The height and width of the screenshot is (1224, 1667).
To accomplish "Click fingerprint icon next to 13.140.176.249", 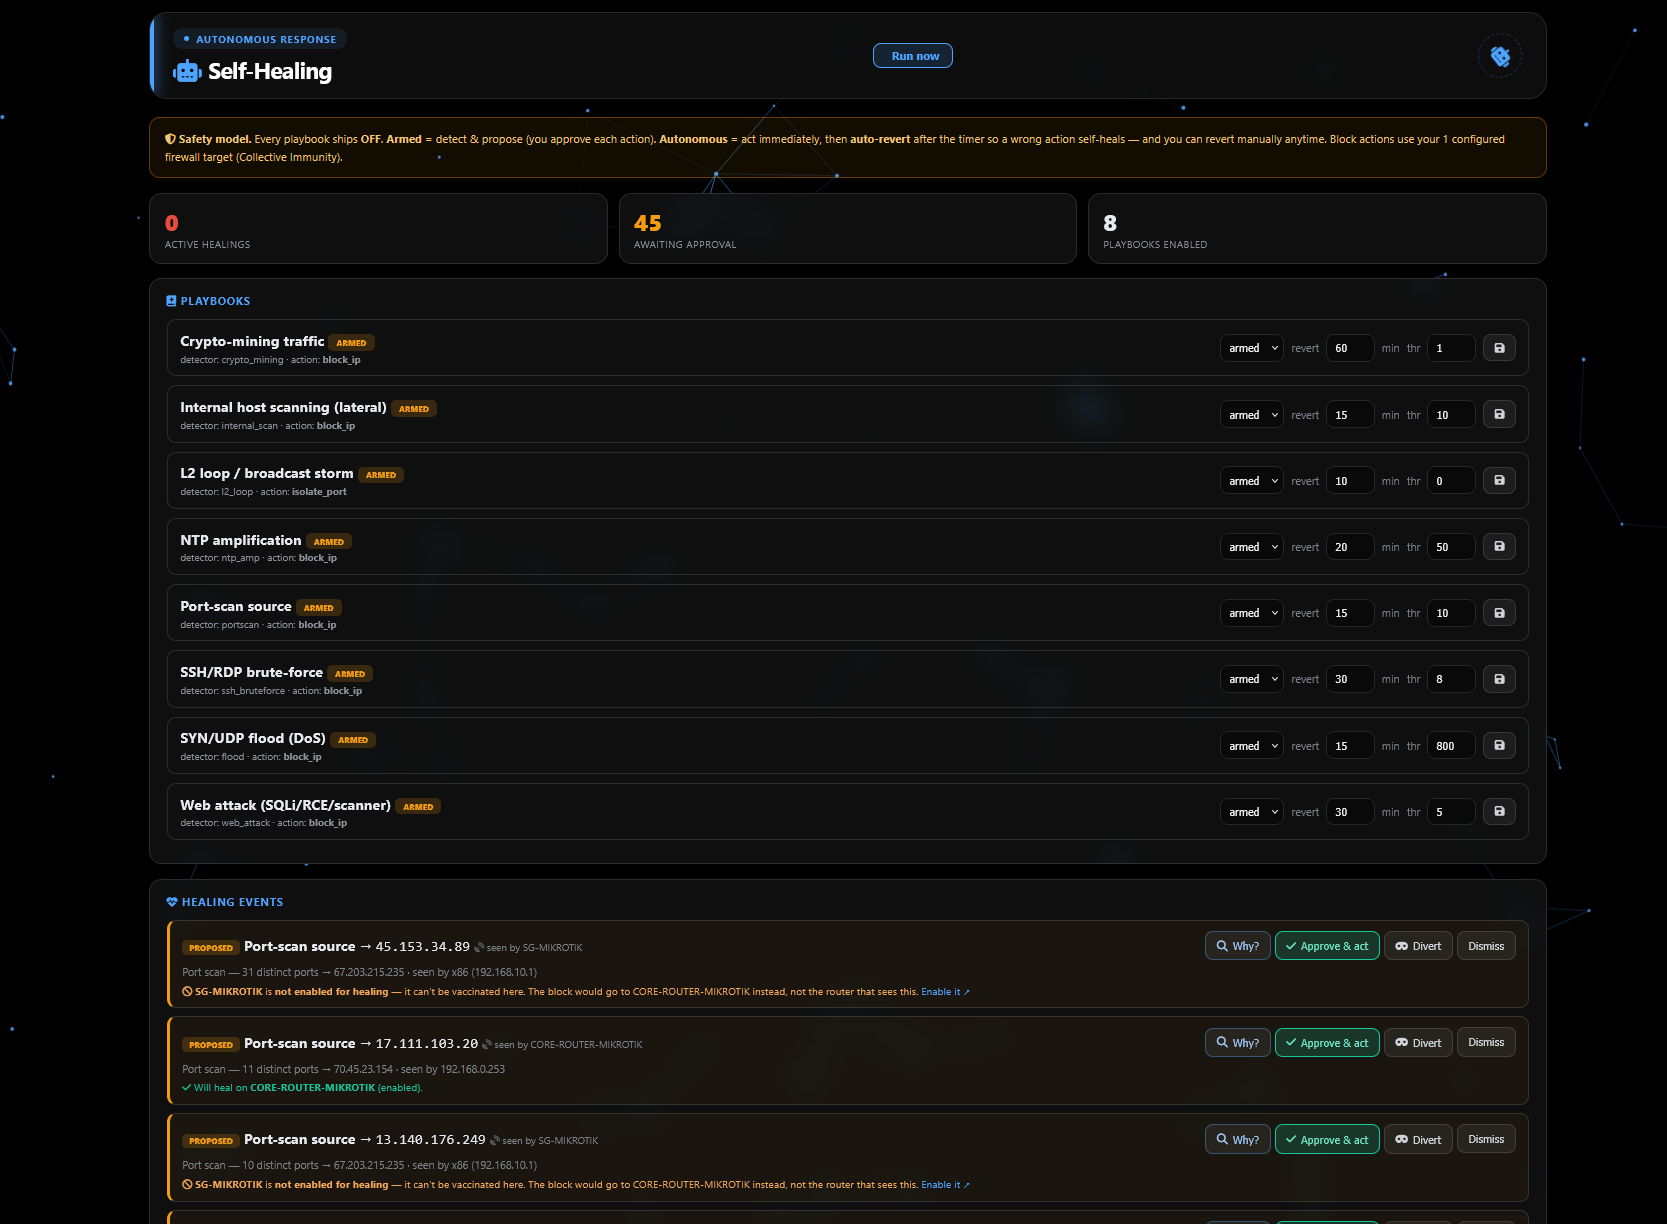I will point(495,1140).
